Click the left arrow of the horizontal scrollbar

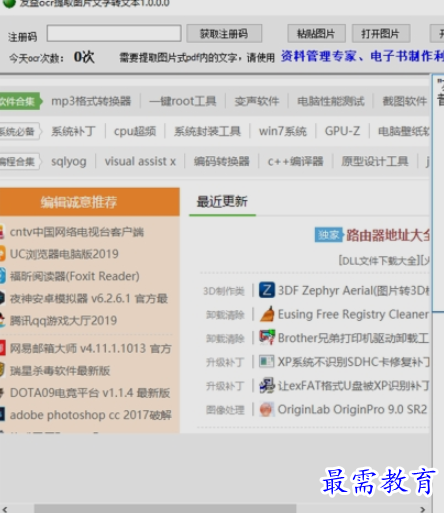pyautogui.click(x=5, y=509)
